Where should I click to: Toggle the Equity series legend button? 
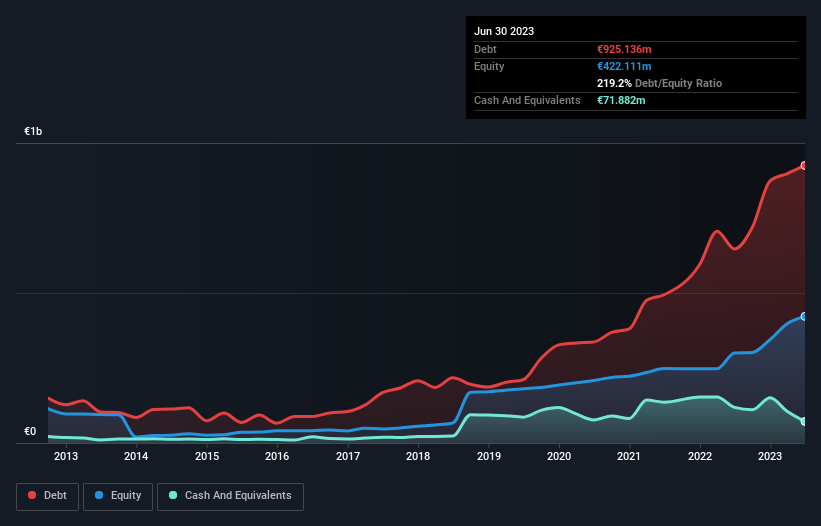(118, 496)
